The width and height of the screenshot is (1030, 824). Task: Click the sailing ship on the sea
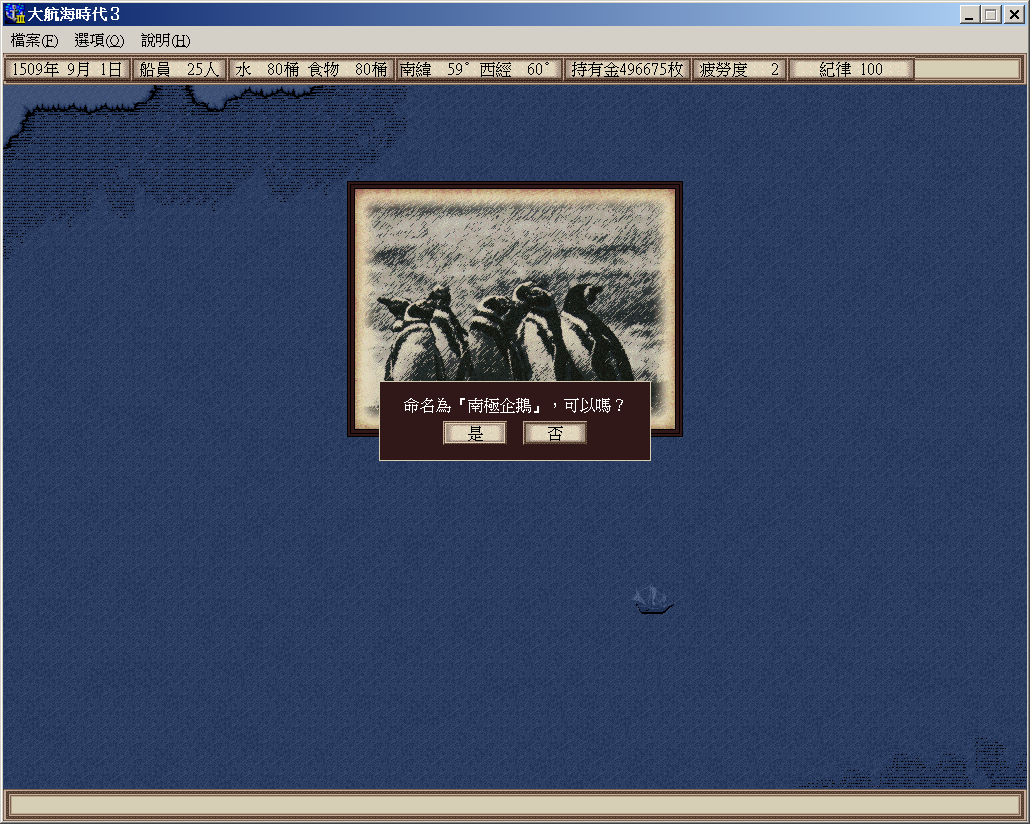coord(653,600)
